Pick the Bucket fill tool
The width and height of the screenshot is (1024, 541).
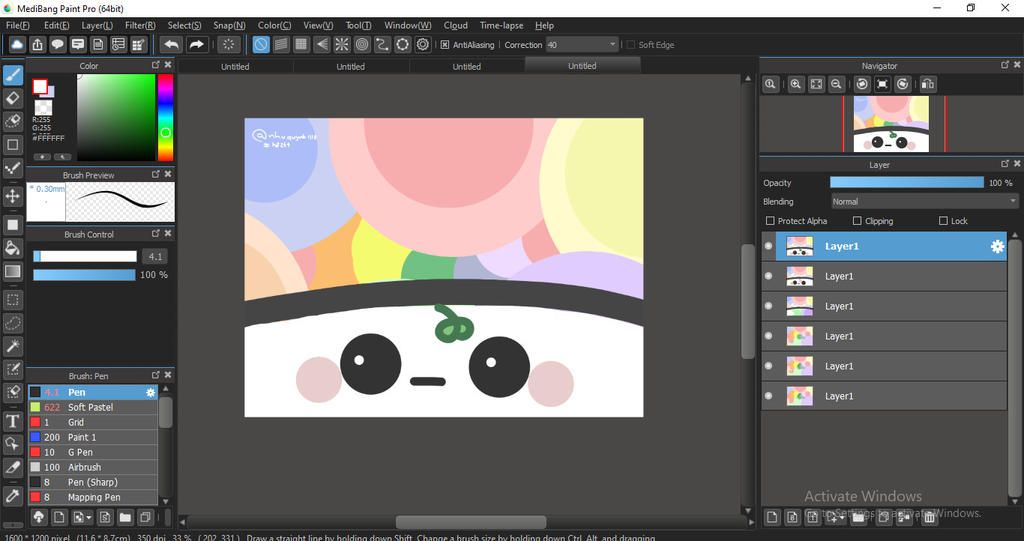pyautogui.click(x=13, y=247)
